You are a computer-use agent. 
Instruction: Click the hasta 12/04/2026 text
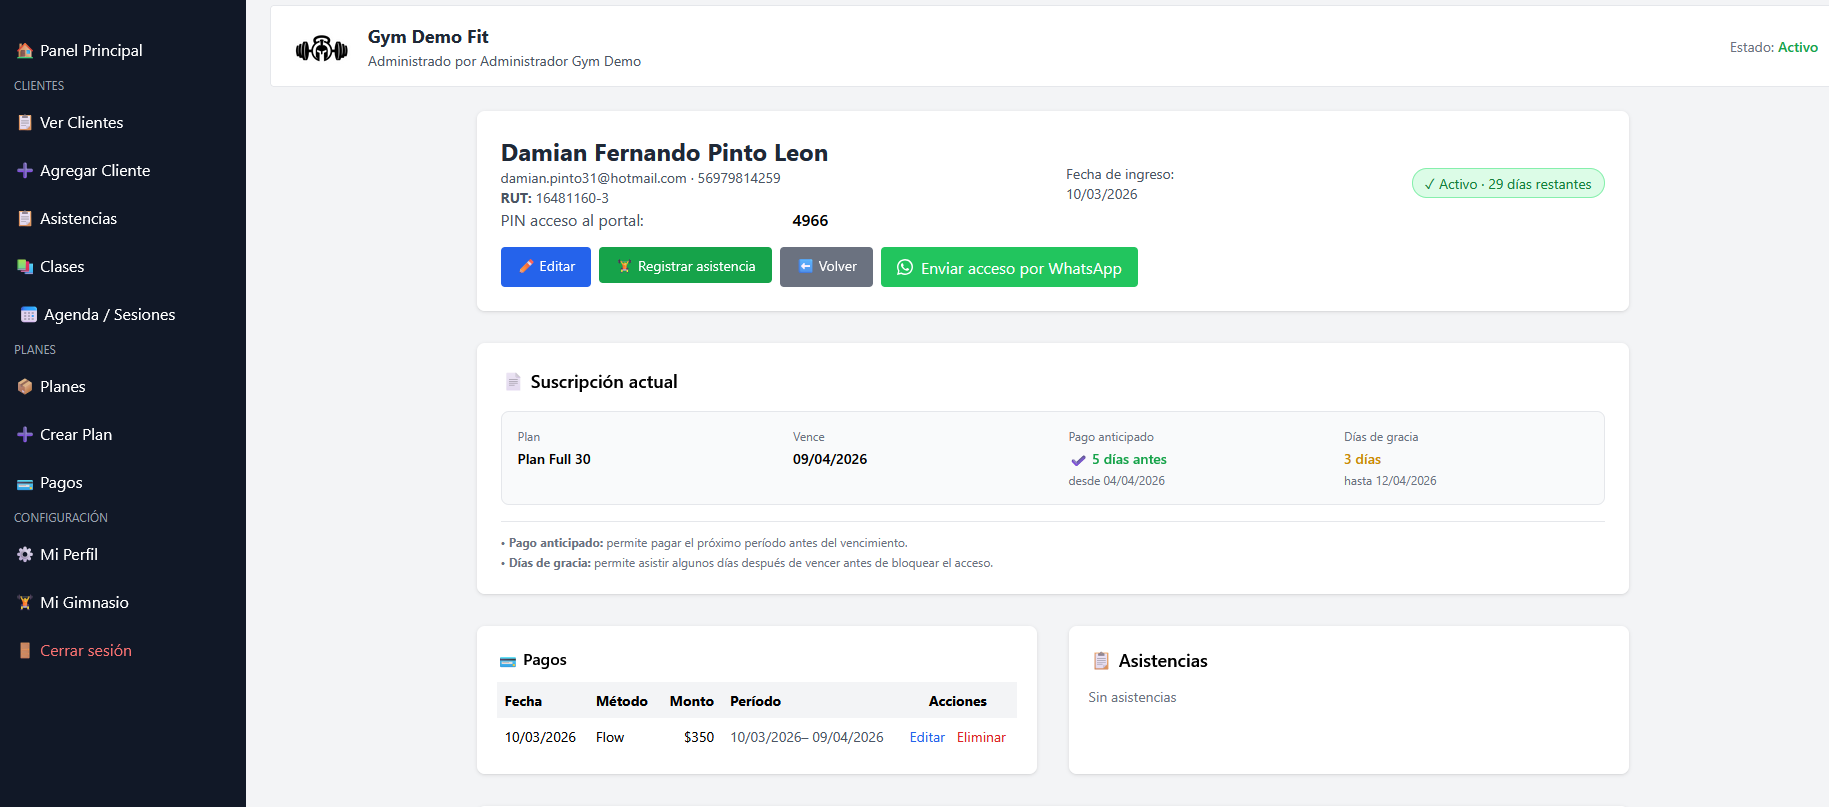click(x=1390, y=481)
